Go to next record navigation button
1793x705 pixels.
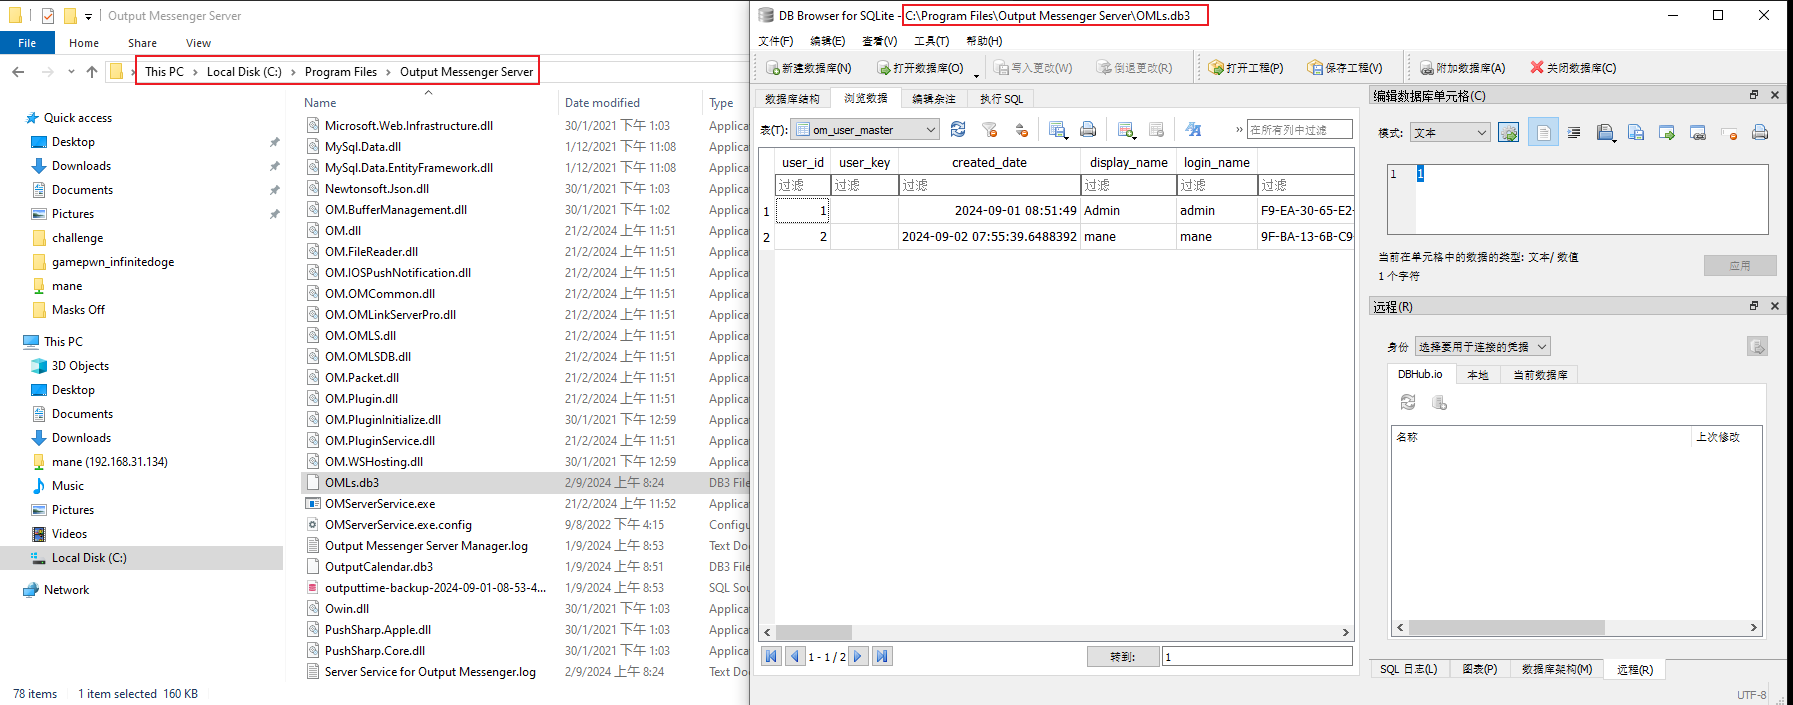pyautogui.click(x=857, y=656)
